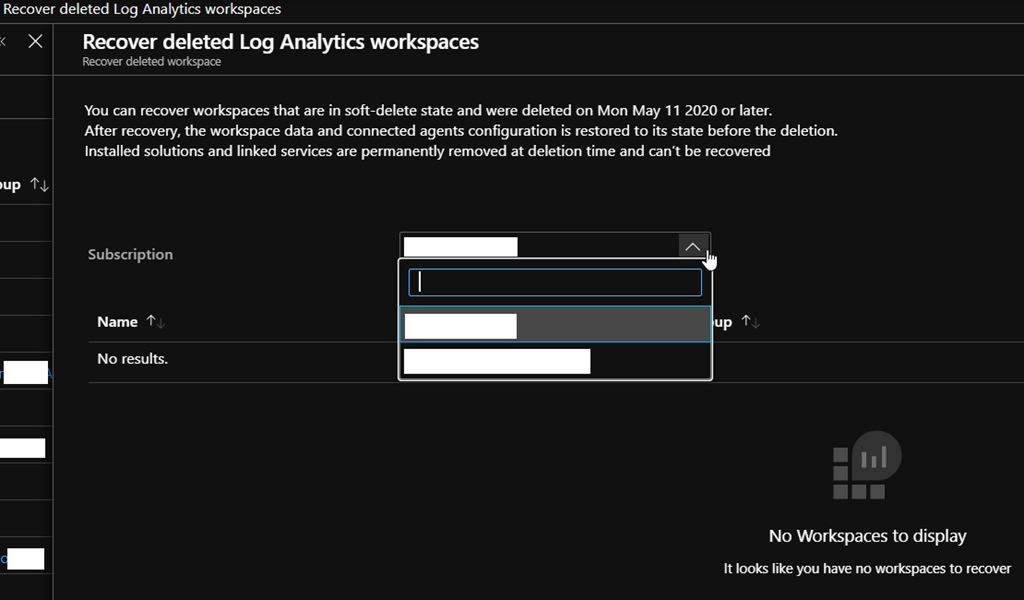Close the Recover deleted workspaces panel
1024x600 pixels.
coord(35,42)
